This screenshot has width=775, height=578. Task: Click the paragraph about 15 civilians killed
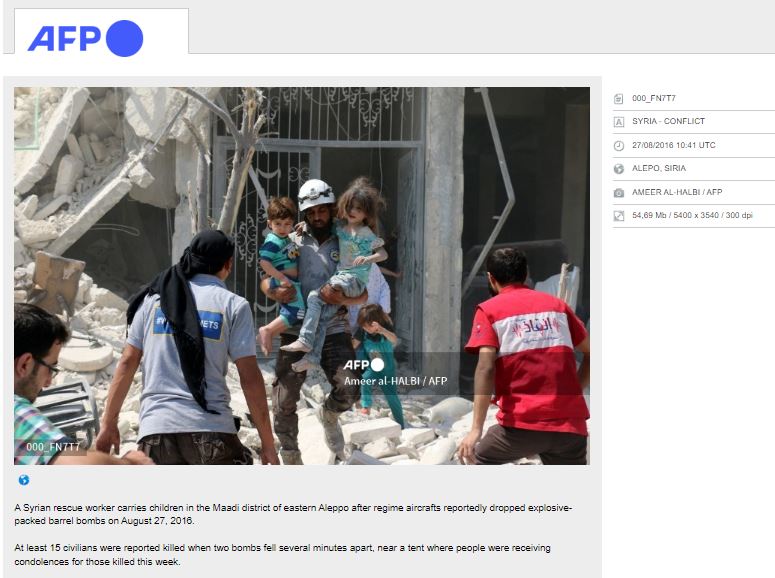pyautogui.click(x=282, y=555)
